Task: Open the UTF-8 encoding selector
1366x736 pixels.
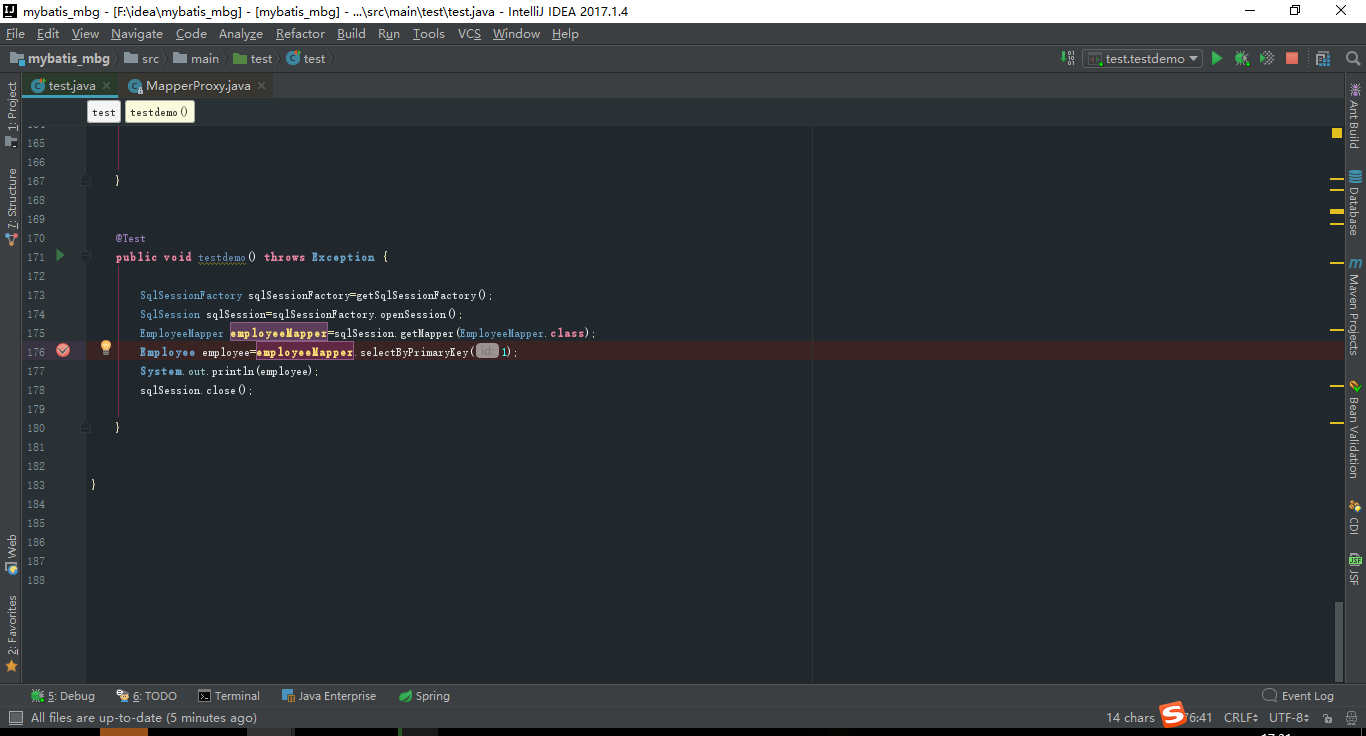Action: [1288, 717]
